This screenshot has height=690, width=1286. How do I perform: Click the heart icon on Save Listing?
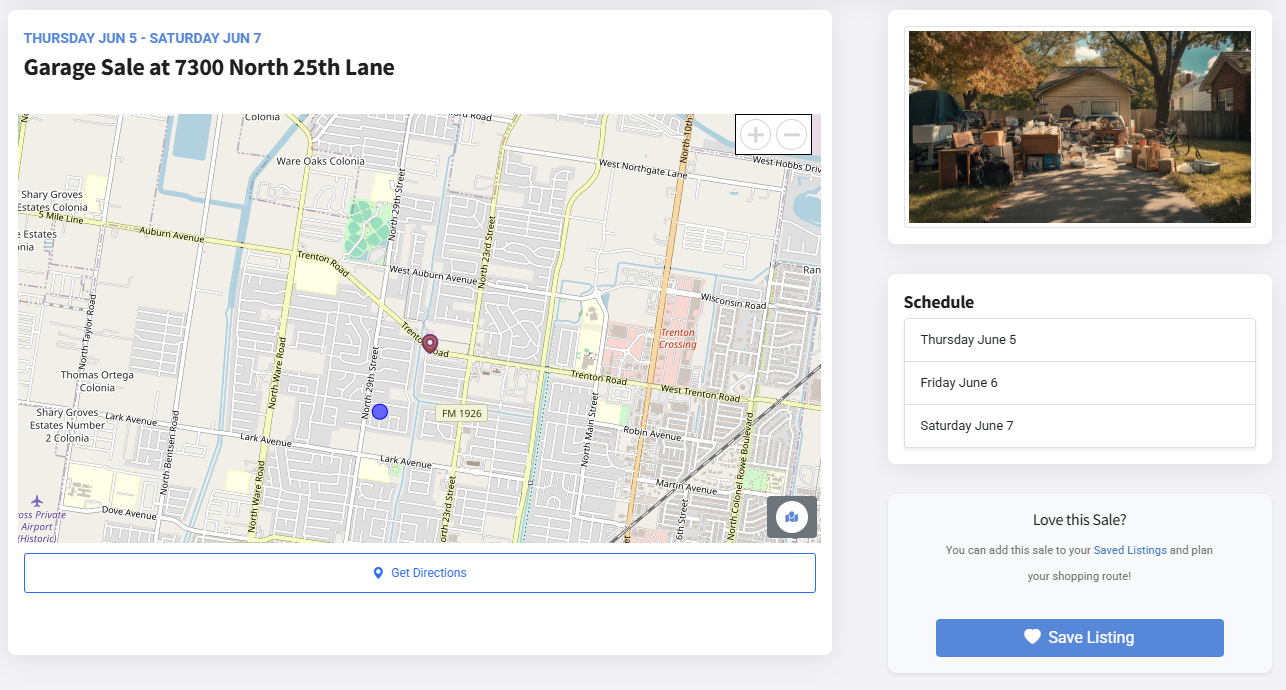[1030, 637]
